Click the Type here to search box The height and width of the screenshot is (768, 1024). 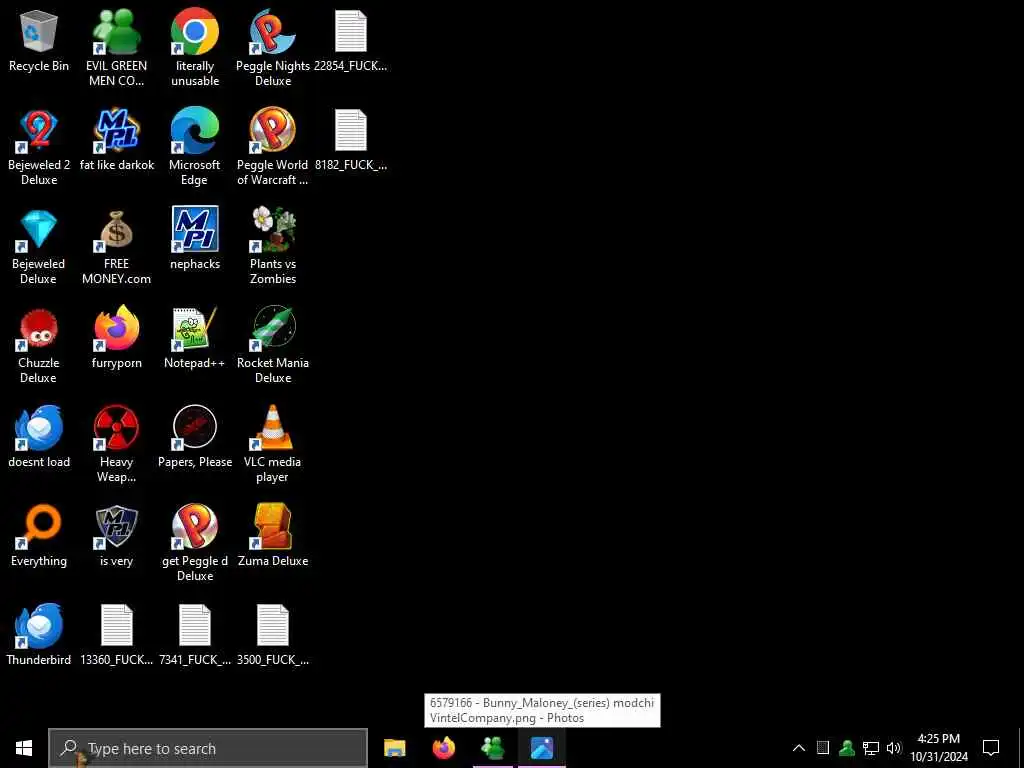[208, 748]
